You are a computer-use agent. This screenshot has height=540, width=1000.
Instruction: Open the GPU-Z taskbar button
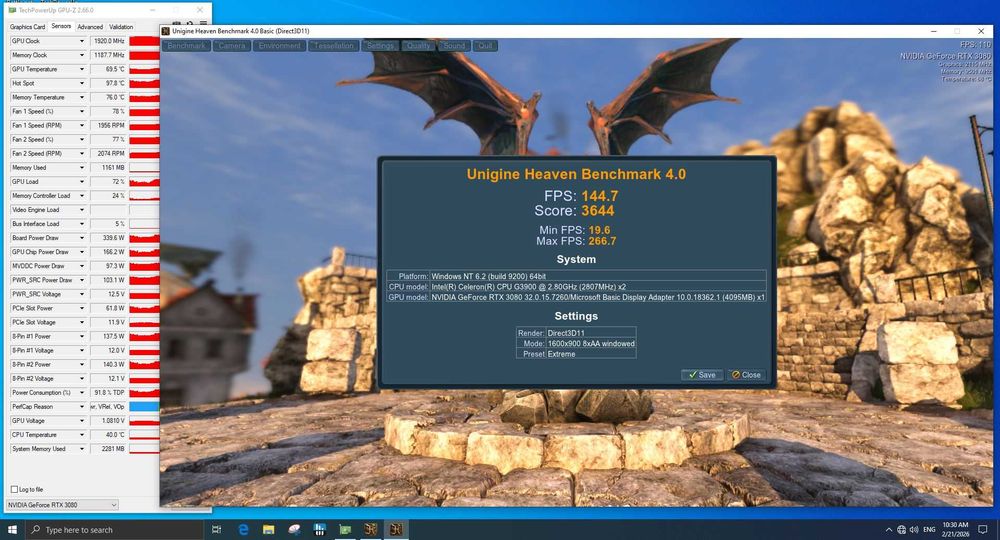pos(345,529)
